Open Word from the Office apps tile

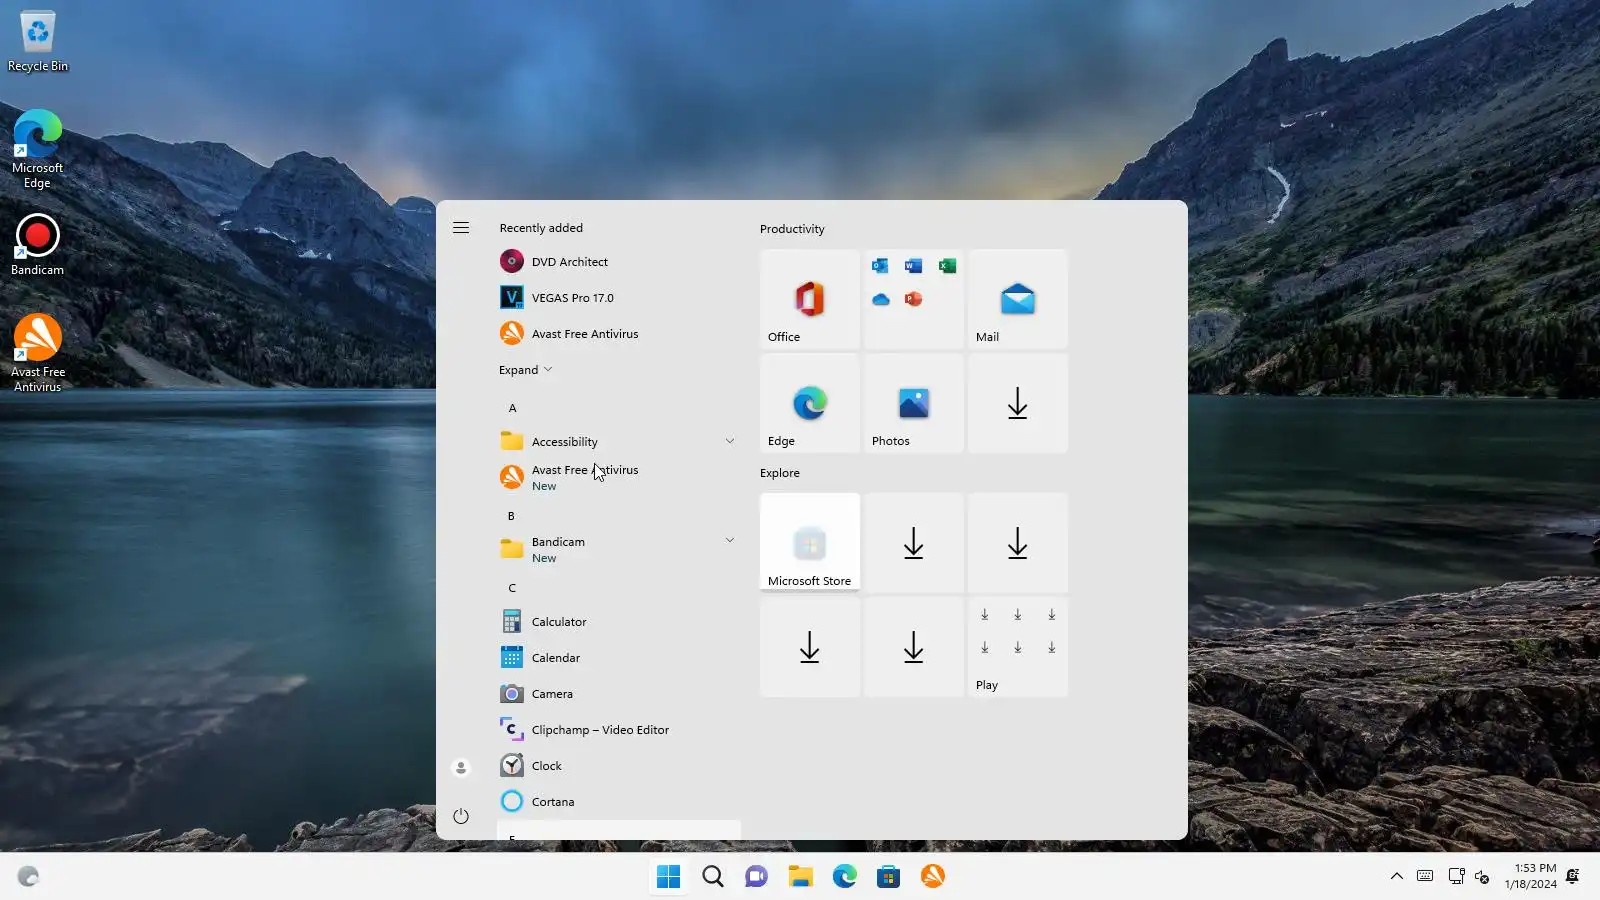click(913, 266)
